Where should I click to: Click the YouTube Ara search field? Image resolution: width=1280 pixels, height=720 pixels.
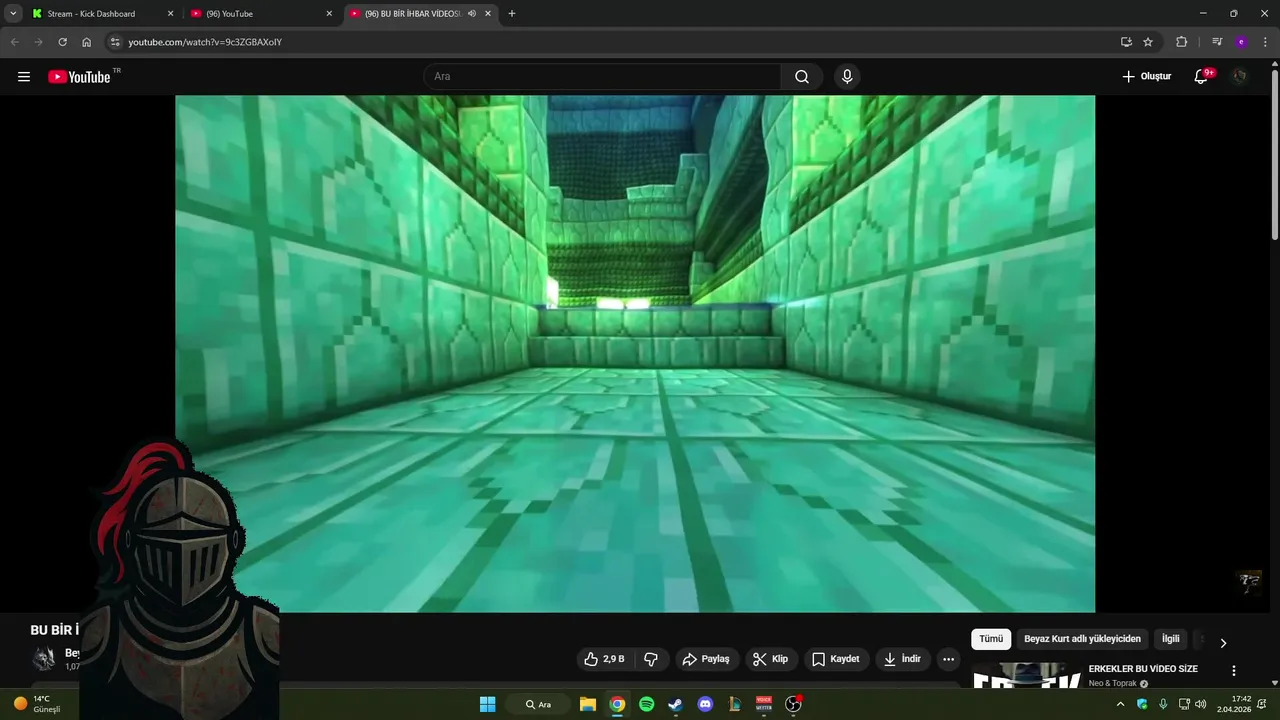[603, 77]
